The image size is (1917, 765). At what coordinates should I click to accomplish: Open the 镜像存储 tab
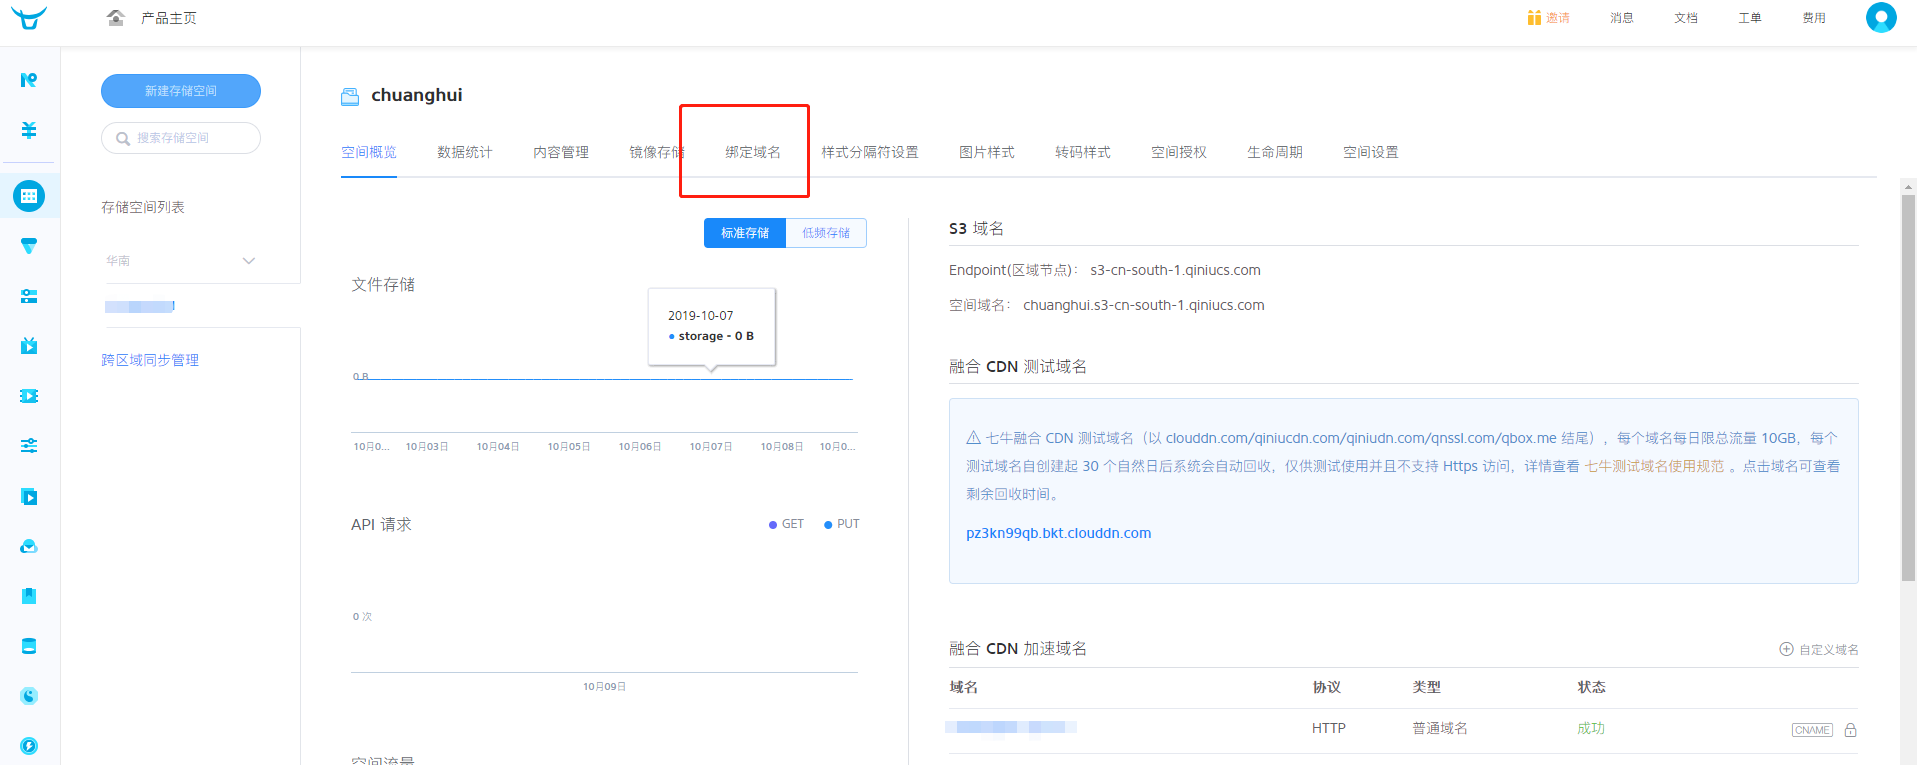(657, 152)
